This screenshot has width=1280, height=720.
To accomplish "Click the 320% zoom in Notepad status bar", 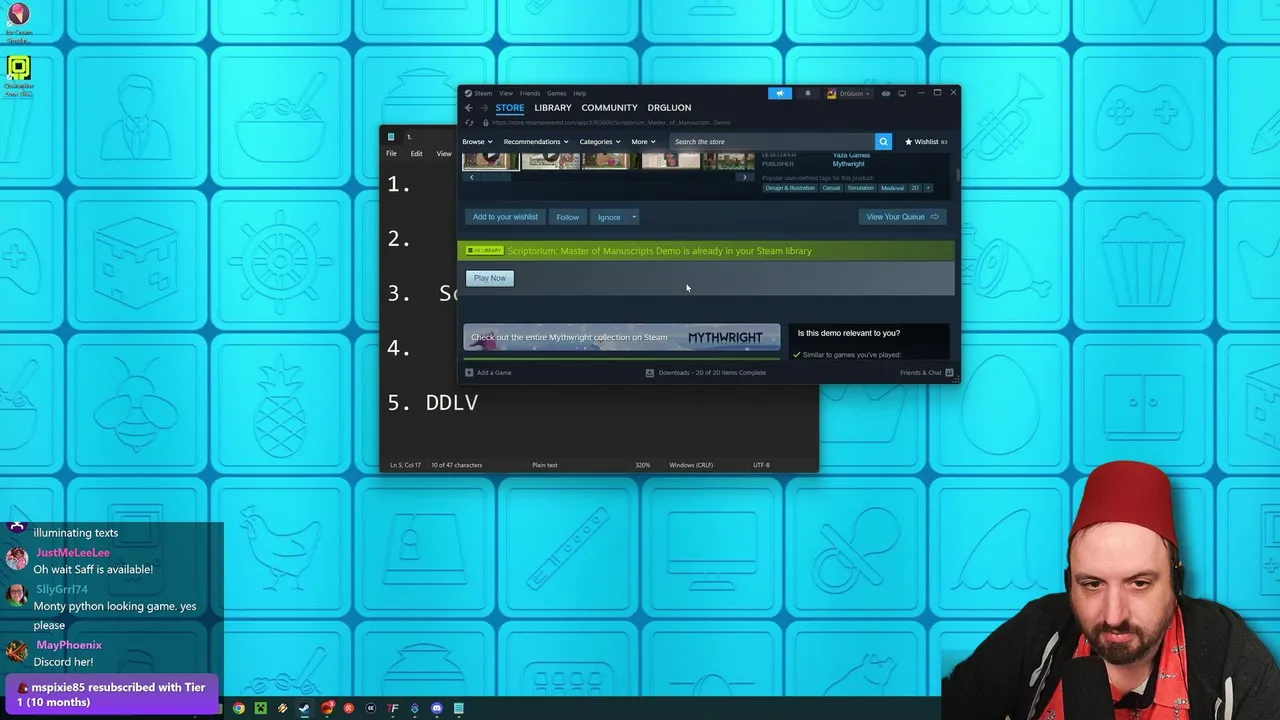I will (x=643, y=465).
